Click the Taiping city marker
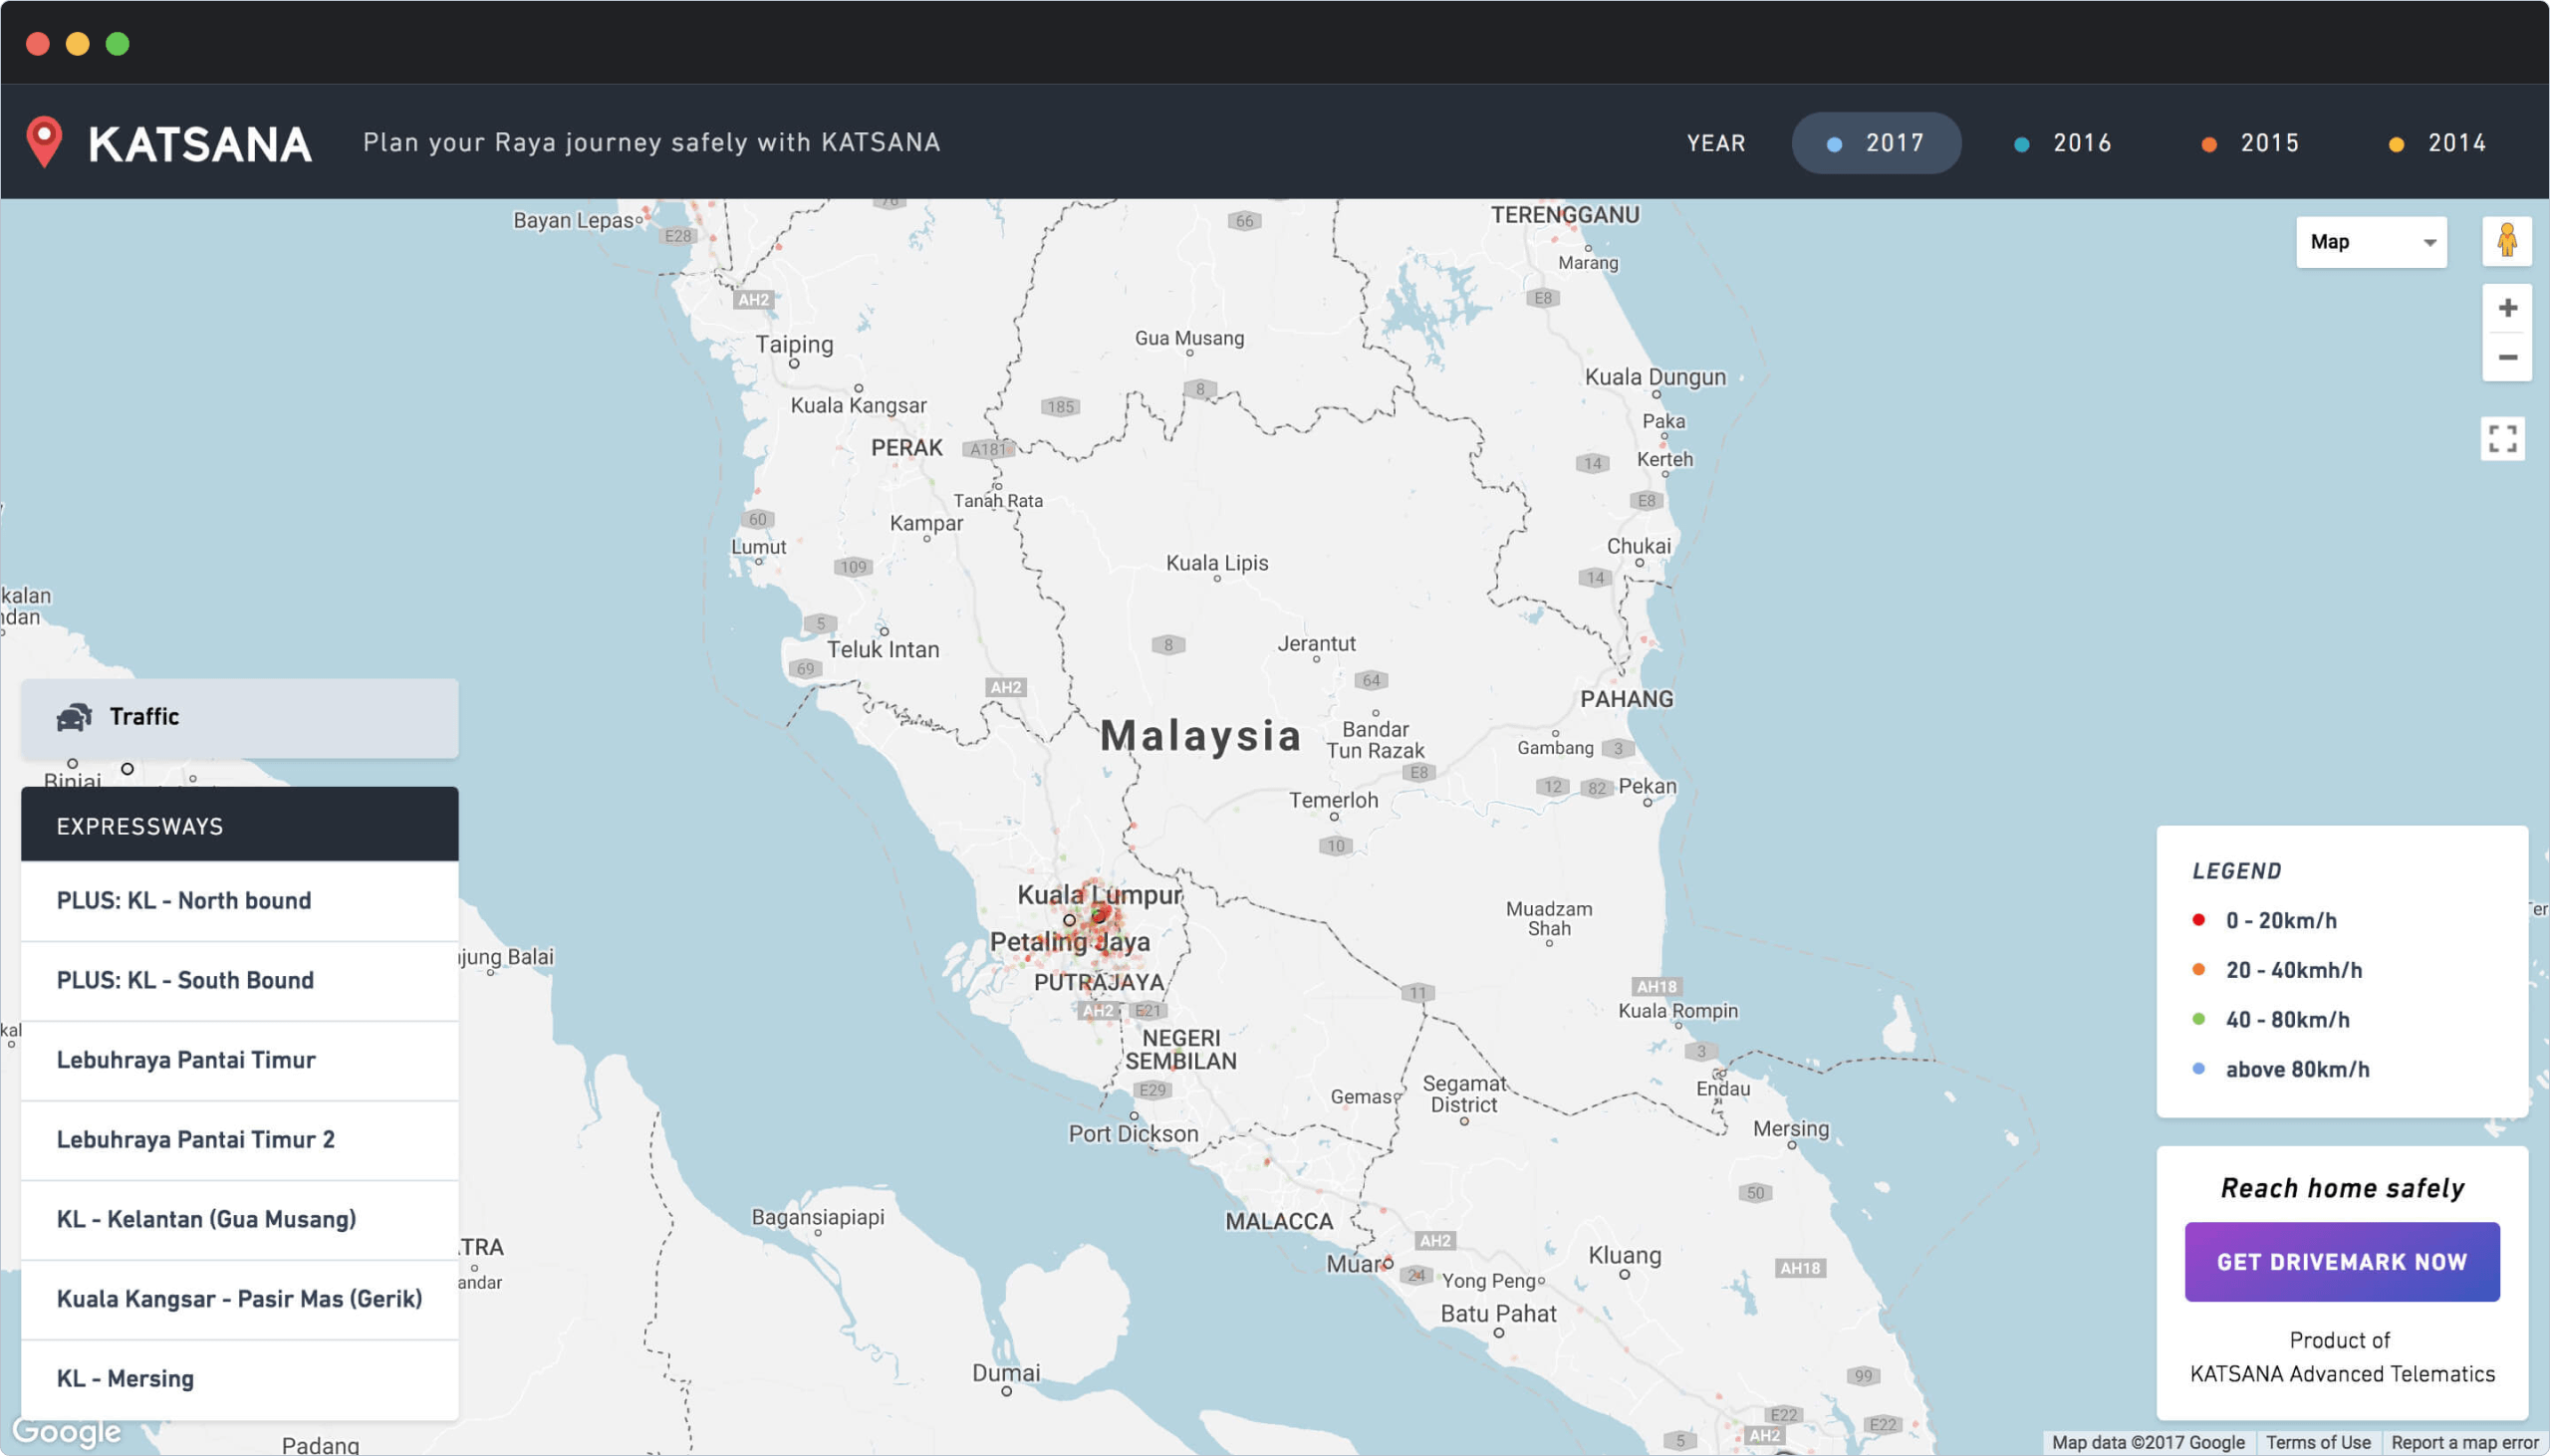2550x1456 pixels. pyautogui.click(x=794, y=364)
